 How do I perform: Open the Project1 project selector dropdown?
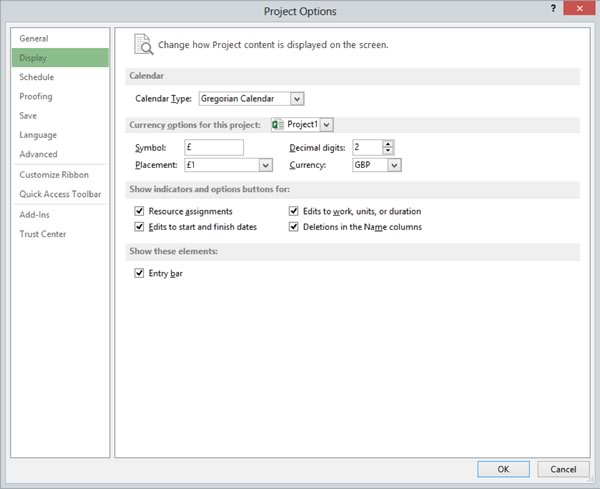coord(327,124)
